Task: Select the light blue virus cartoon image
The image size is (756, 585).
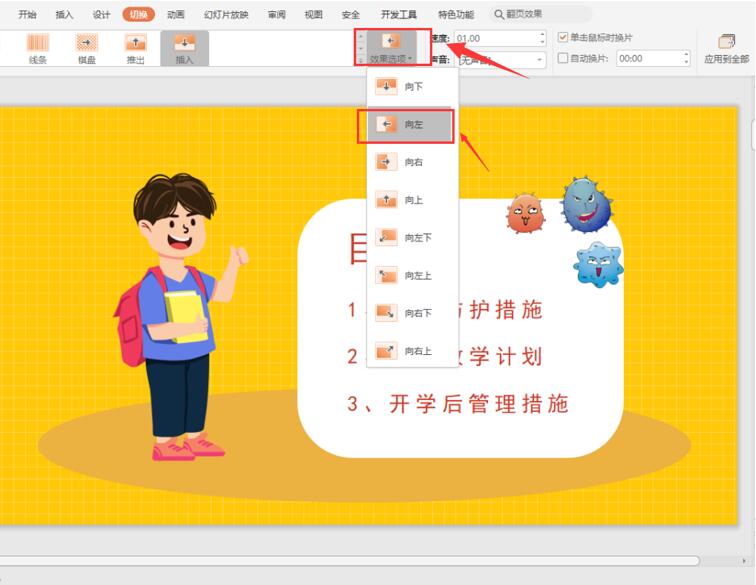Action: [598, 265]
